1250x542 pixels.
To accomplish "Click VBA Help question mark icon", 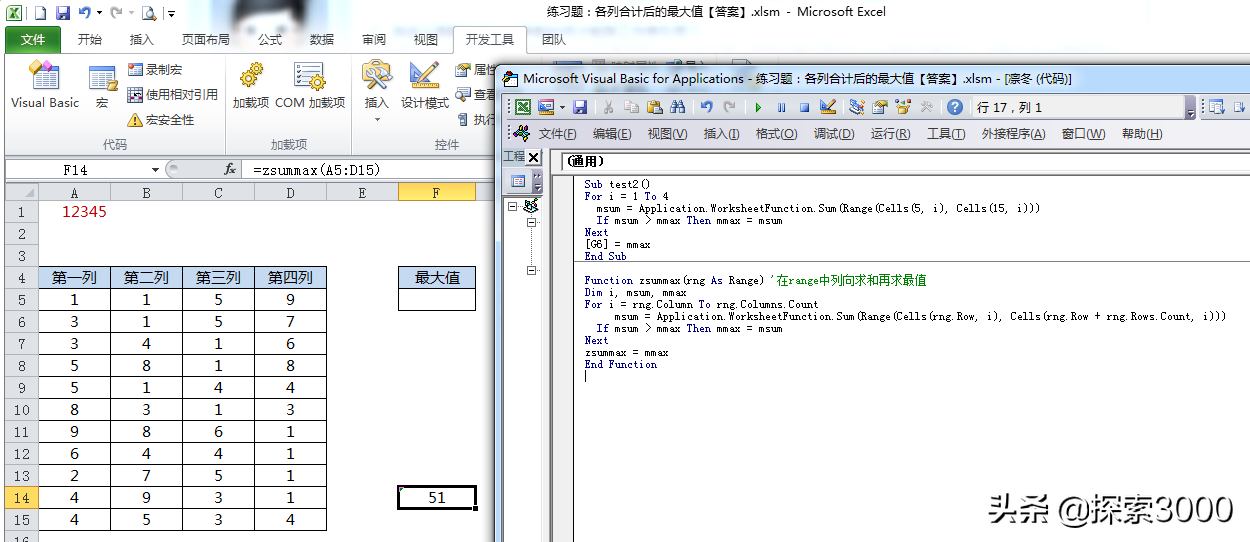I will pos(955,107).
